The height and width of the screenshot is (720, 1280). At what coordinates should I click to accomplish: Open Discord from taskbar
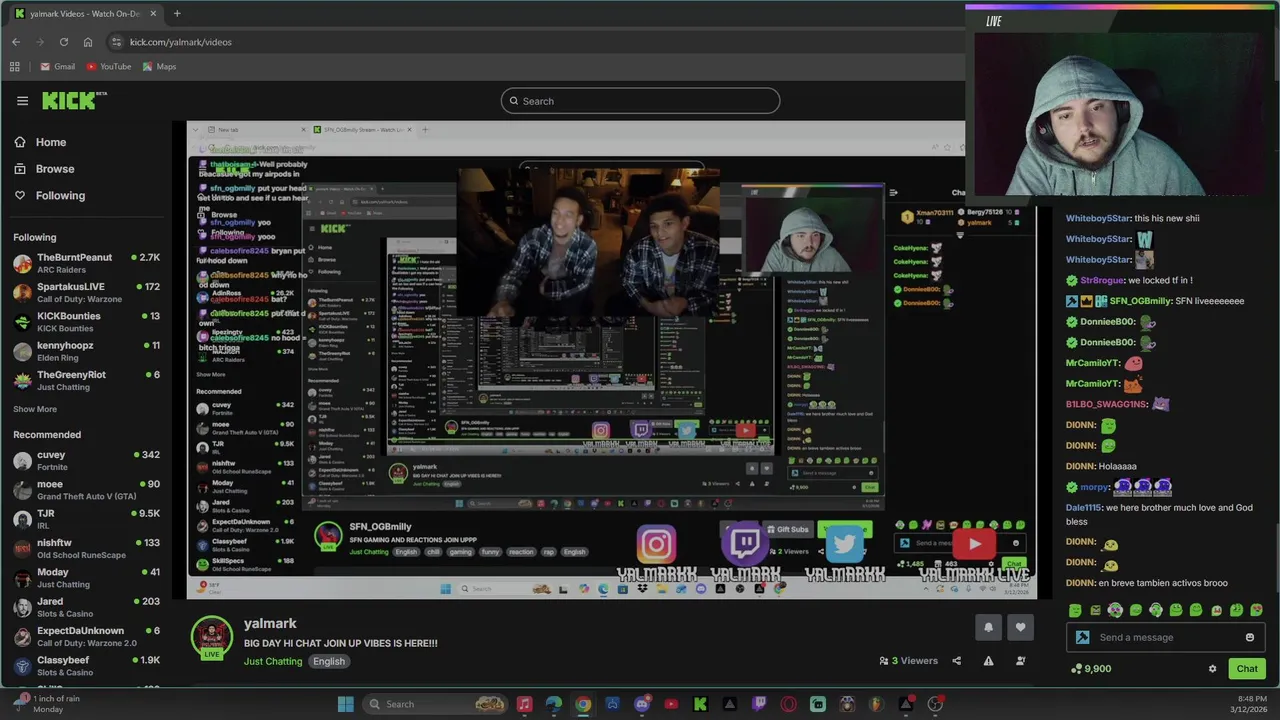[x=642, y=704]
